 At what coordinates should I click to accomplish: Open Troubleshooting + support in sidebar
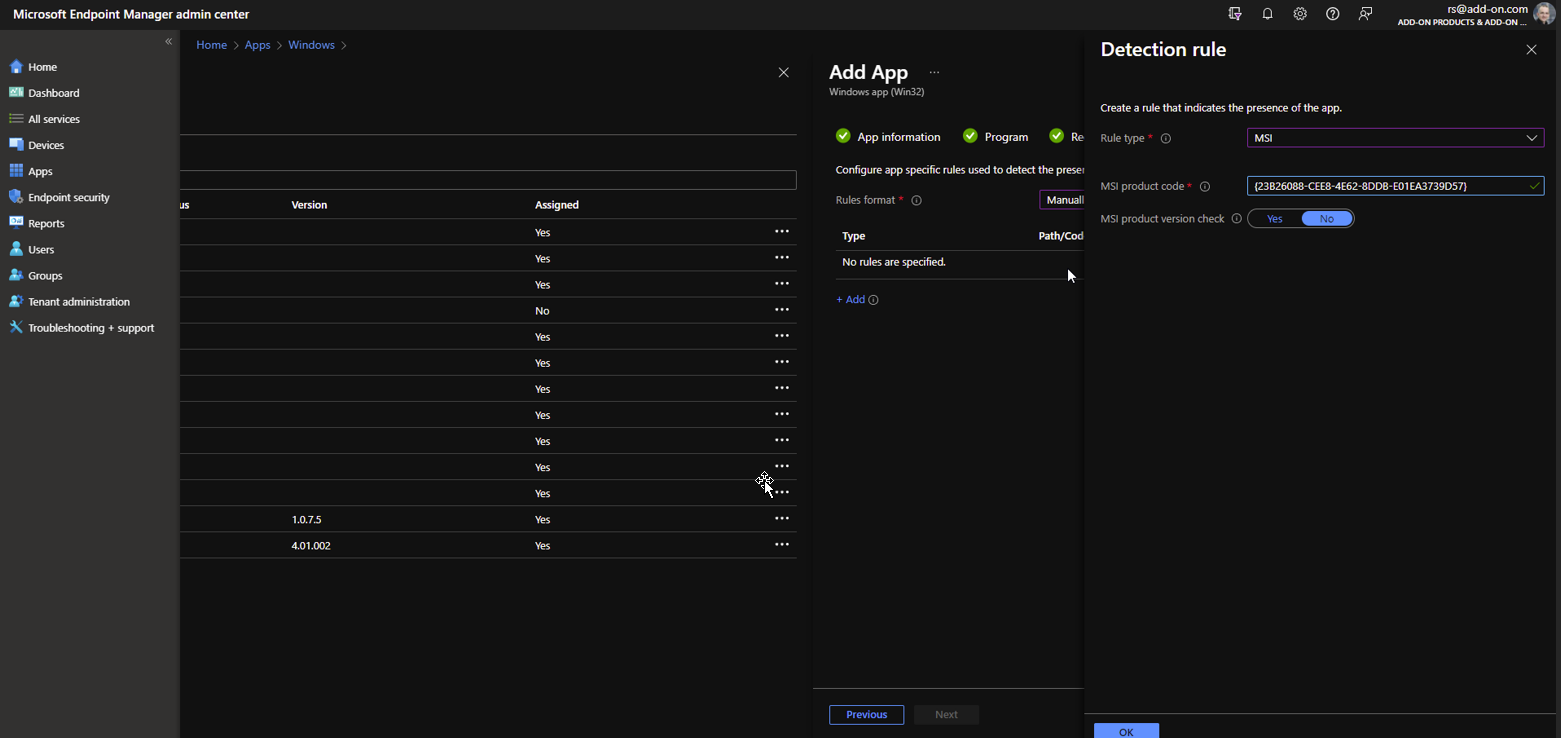91,327
